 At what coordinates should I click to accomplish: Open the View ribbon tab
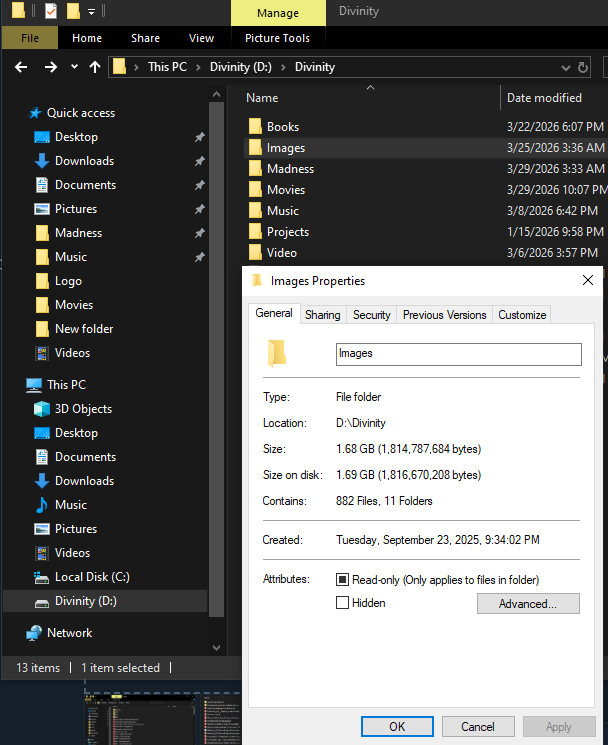pos(201,38)
